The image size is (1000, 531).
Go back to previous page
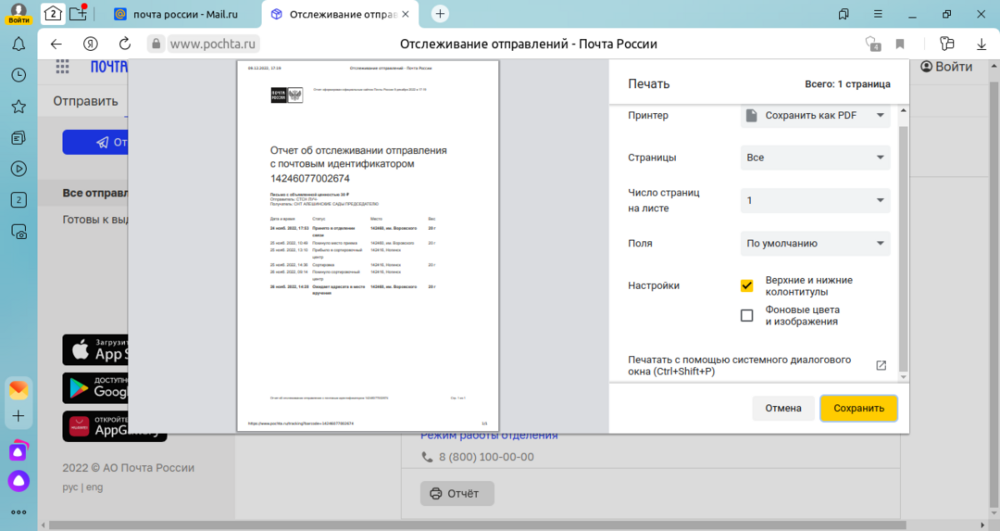tap(56, 44)
